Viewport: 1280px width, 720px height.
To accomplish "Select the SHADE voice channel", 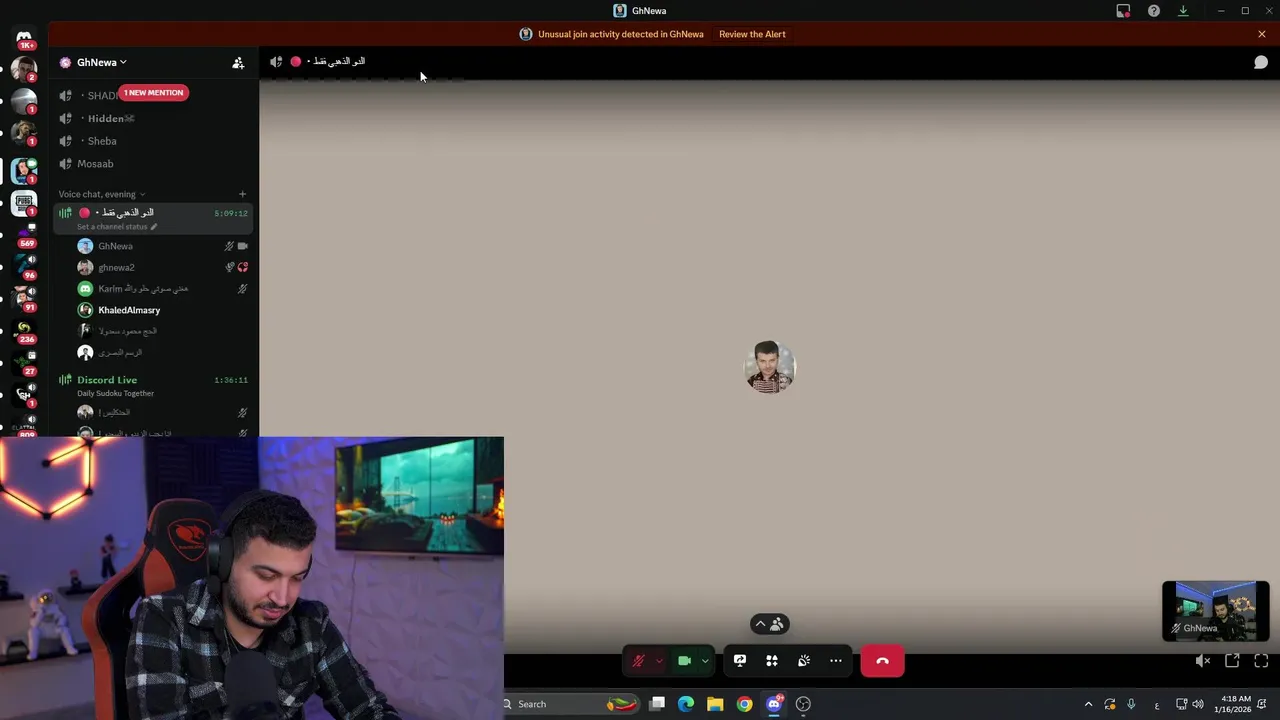I will [x=152, y=96].
